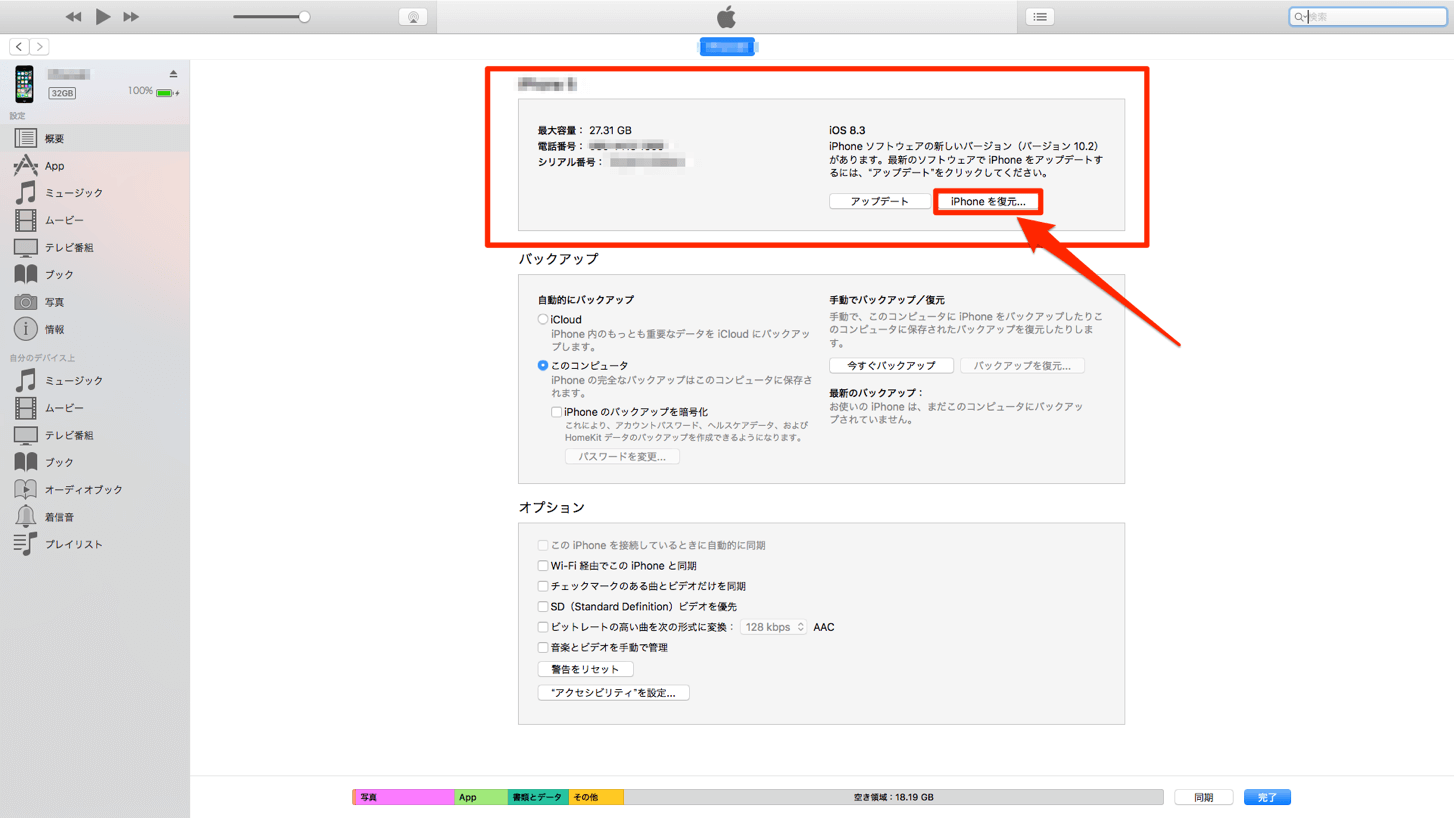The height and width of the screenshot is (818, 1454).
Task: Eject the iPhone using eject icon
Action: point(173,74)
